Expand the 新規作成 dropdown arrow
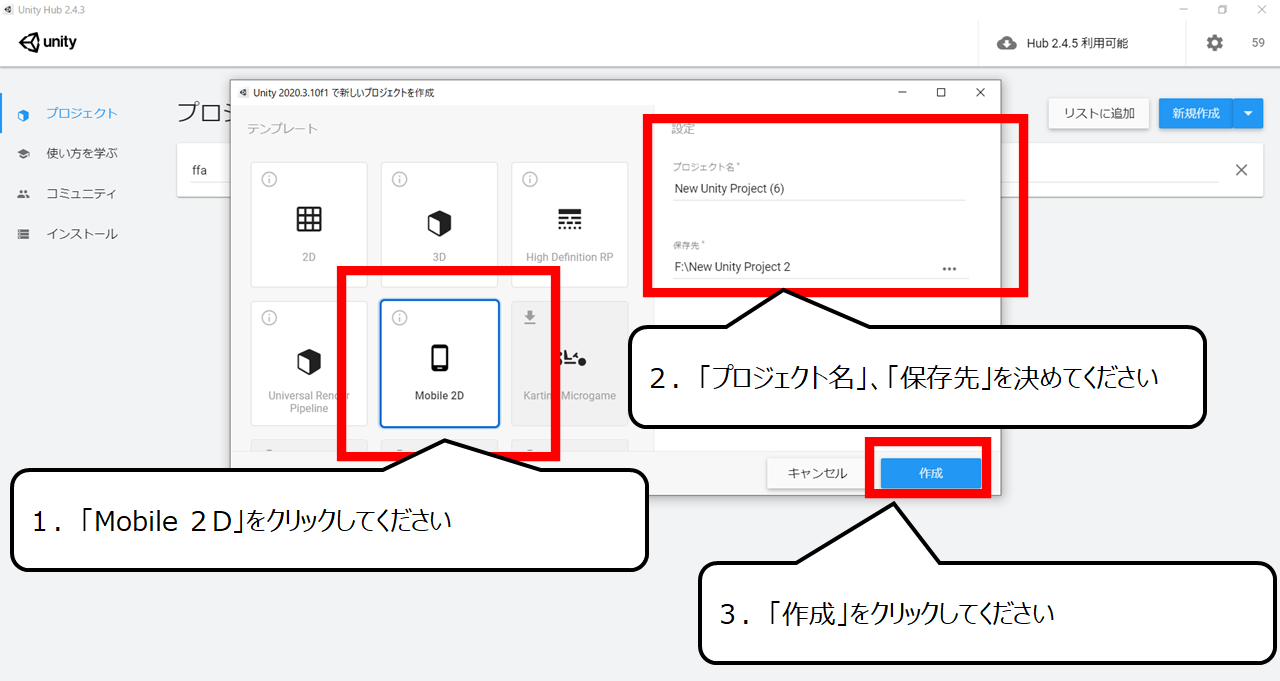 pyautogui.click(x=1248, y=113)
